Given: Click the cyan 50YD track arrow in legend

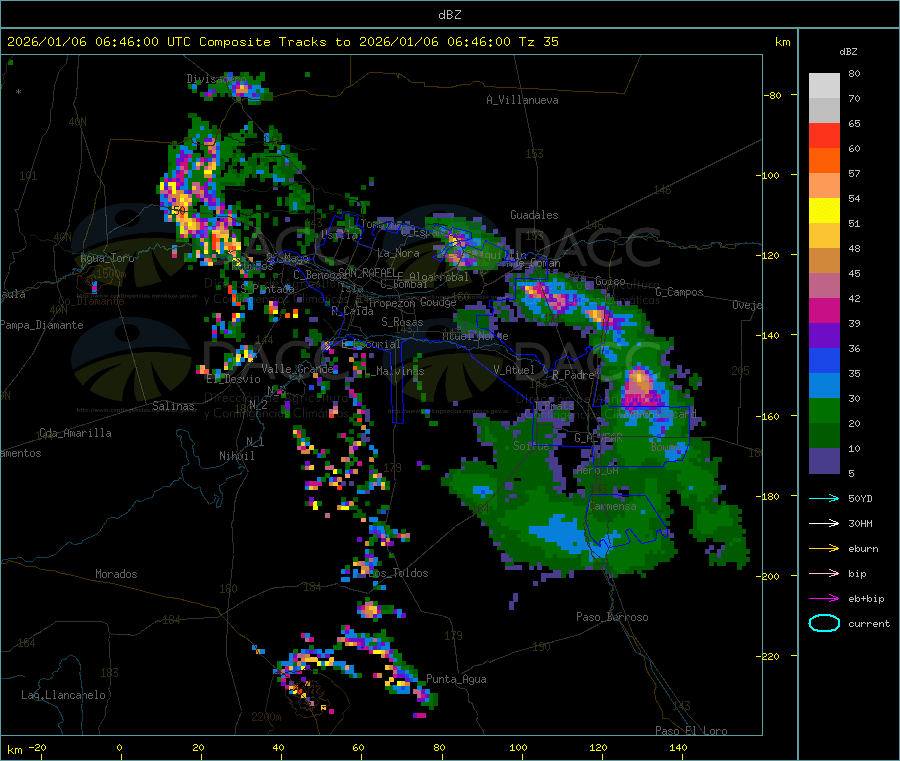Looking at the screenshot, I should point(824,498).
